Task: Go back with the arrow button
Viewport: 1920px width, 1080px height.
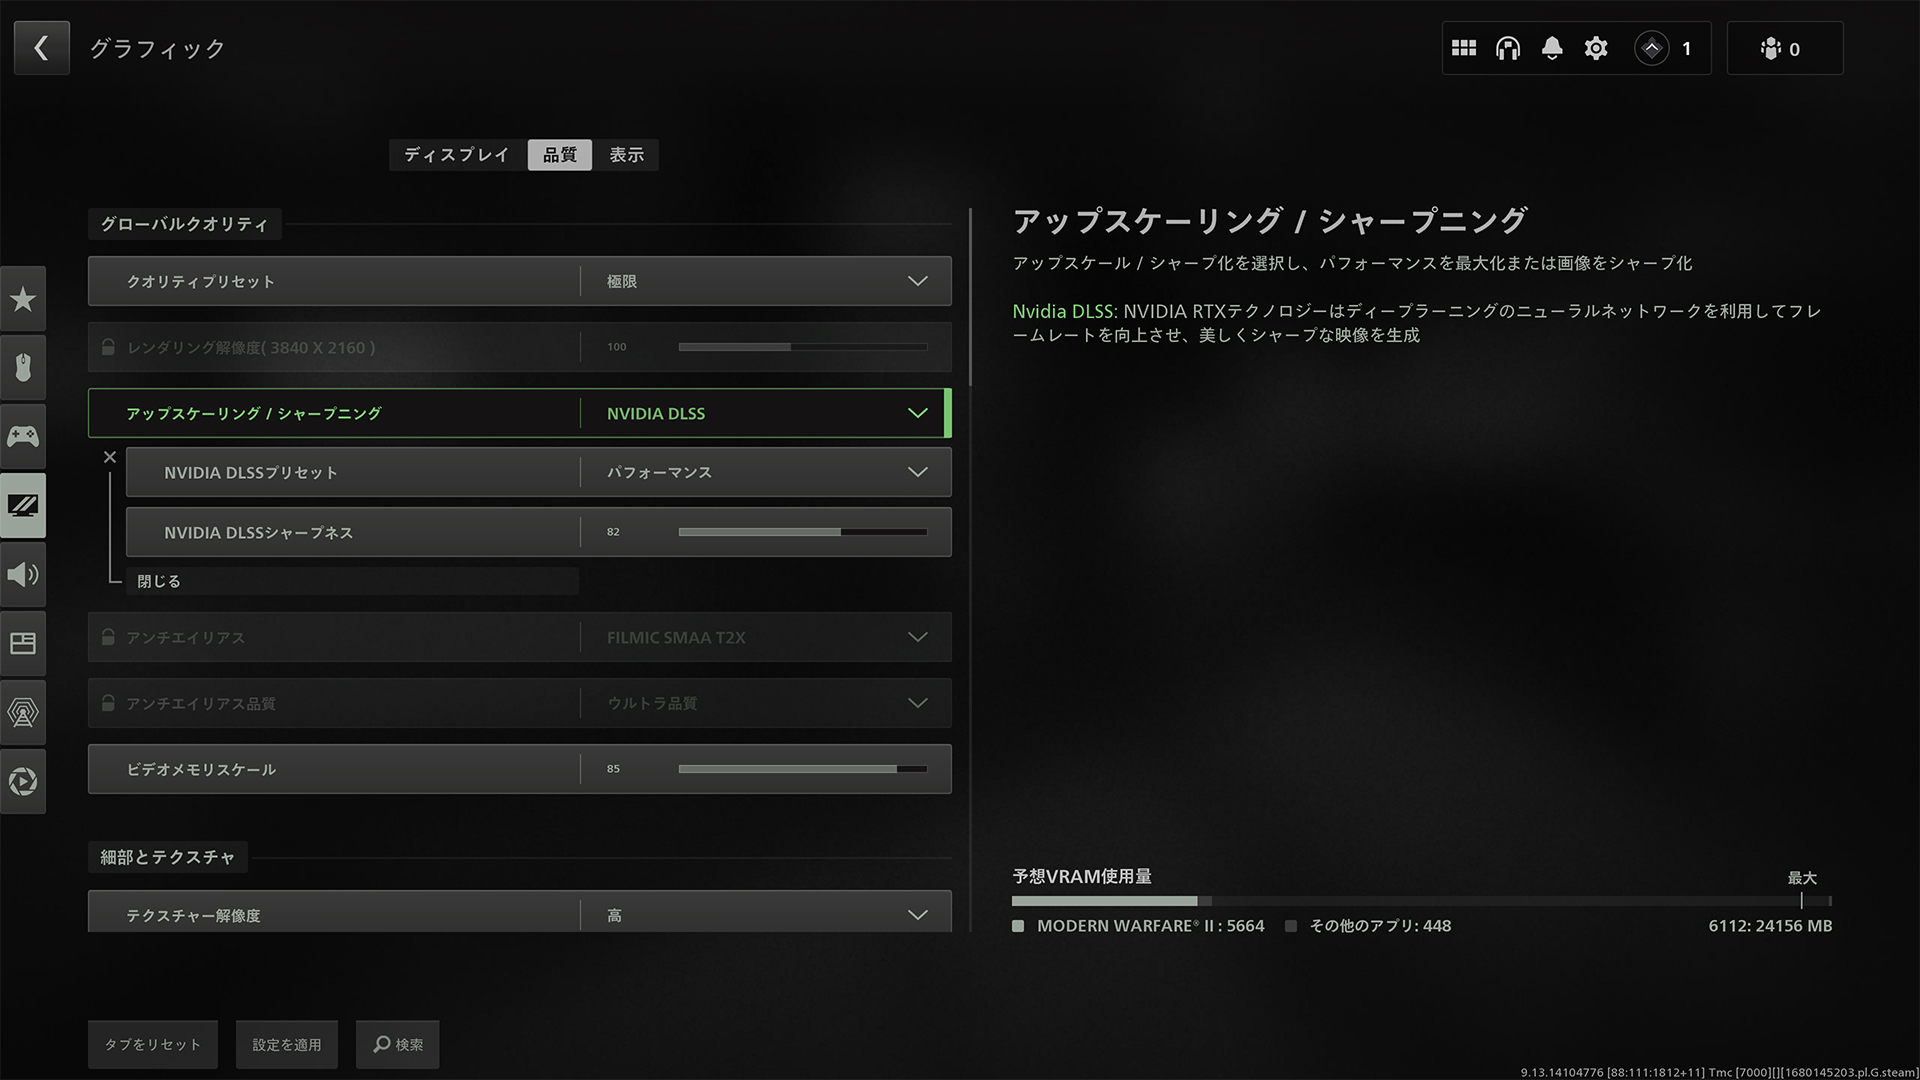Action: point(42,48)
